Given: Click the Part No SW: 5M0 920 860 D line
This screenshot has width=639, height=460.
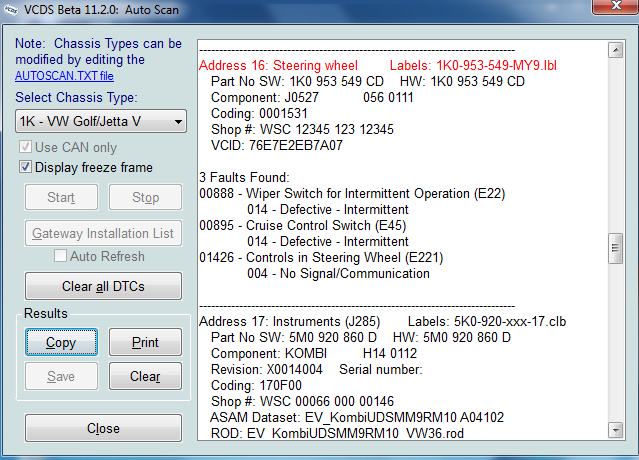Looking at the screenshot, I should tap(361, 337).
